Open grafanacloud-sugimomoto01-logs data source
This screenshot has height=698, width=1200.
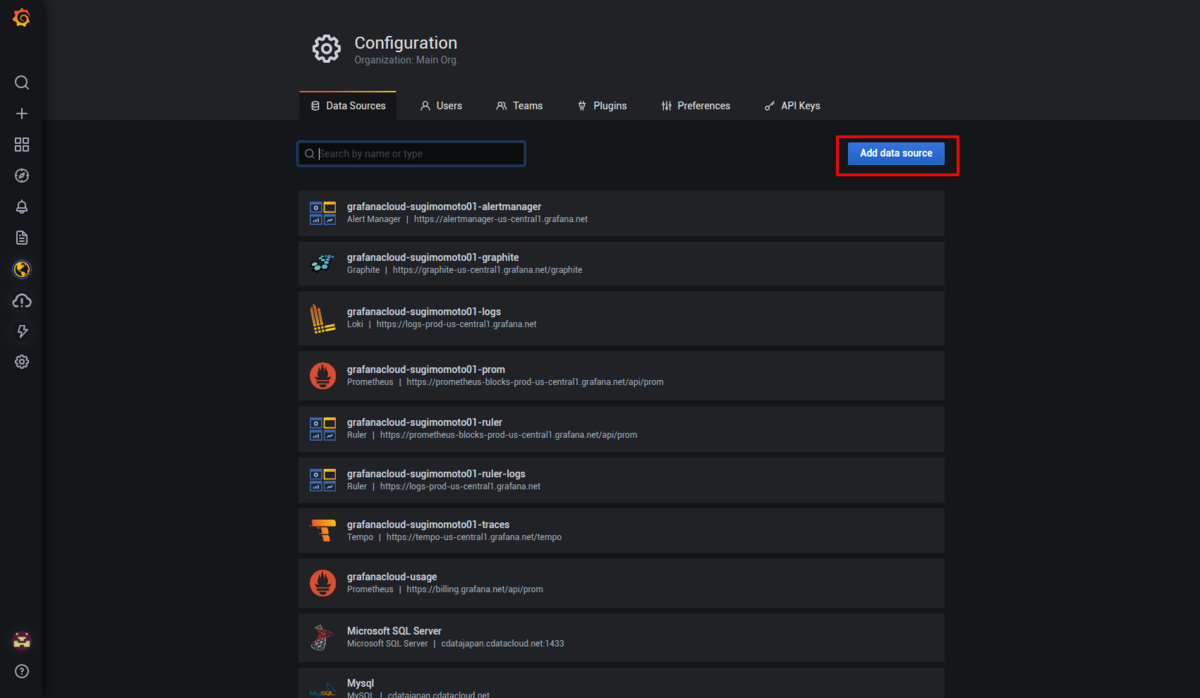(621, 318)
